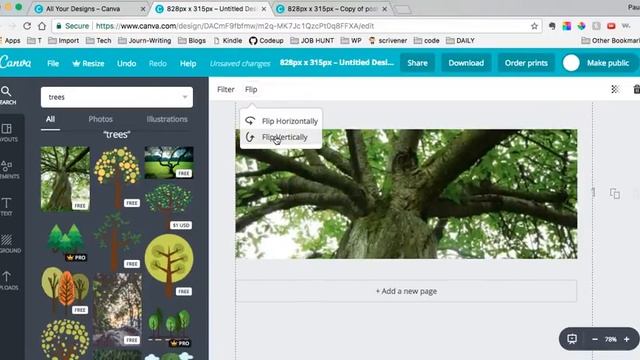Open the File menu
640x360 pixels.
(53, 63)
